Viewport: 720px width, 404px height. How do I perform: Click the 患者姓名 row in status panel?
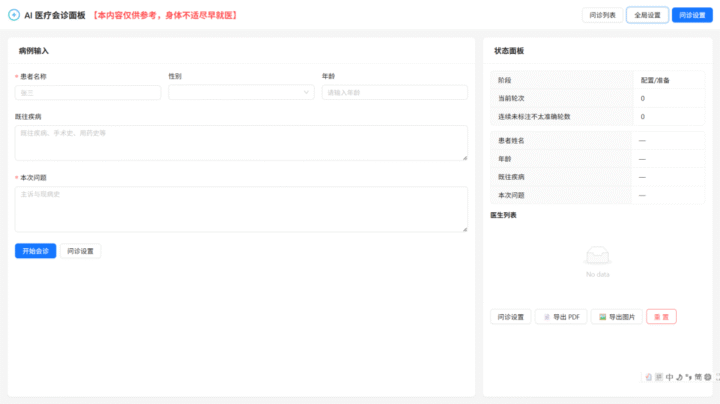[597, 140]
